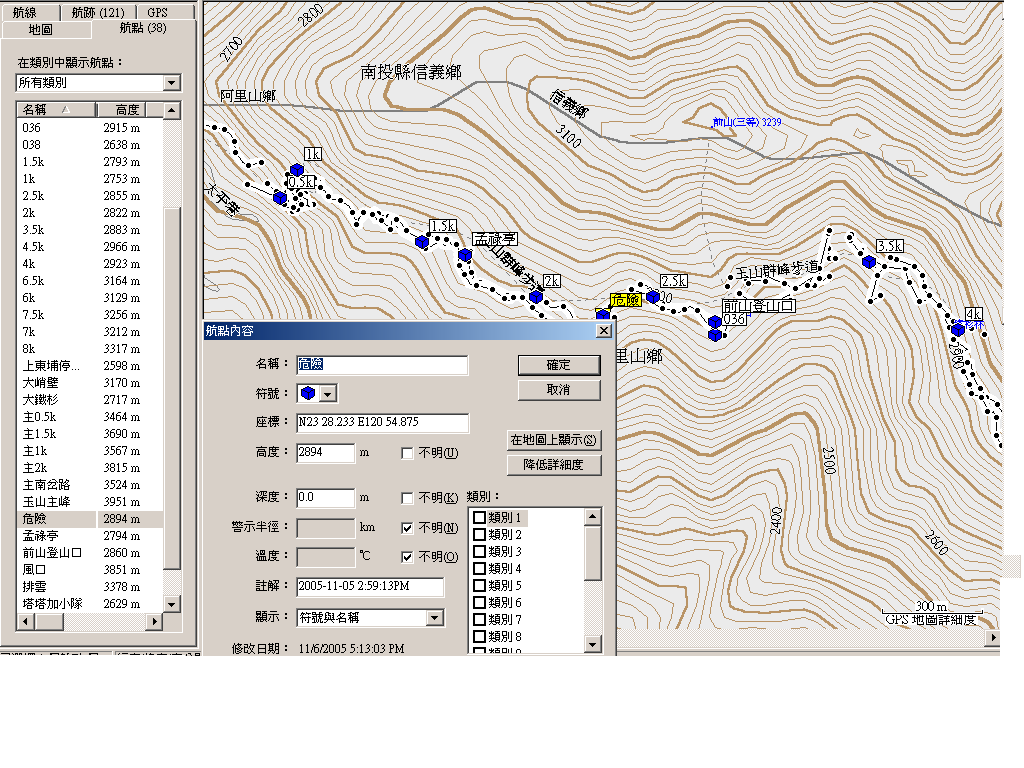Image resolution: width=1024 pixels, height=768 pixels.
Task: Click the 在地圖上顯示(S) button
Action: coord(554,440)
